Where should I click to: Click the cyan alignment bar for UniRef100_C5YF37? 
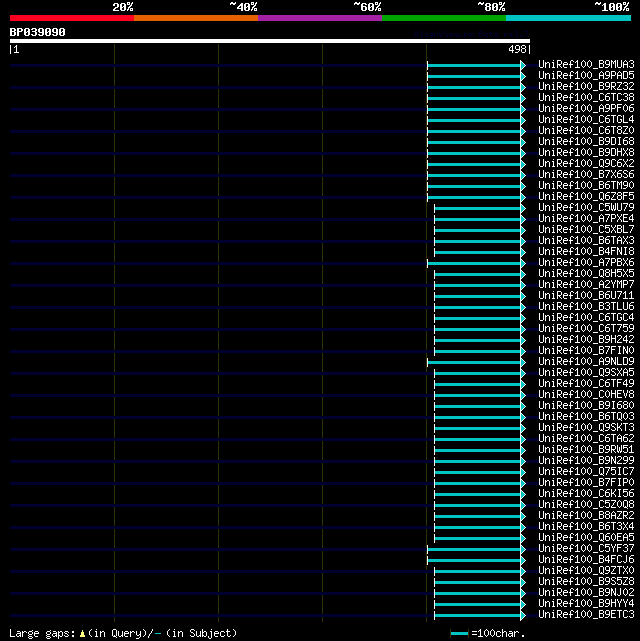[x=474, y=549]
